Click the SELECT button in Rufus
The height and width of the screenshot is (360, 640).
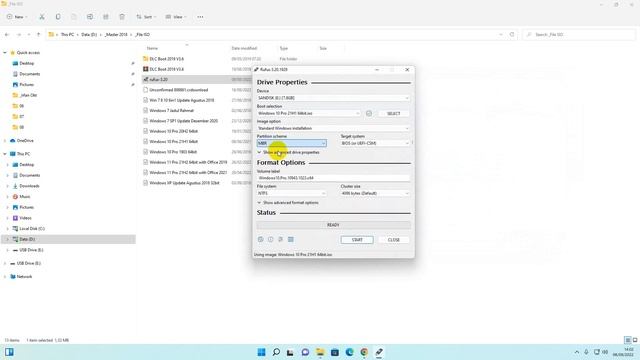393,113
